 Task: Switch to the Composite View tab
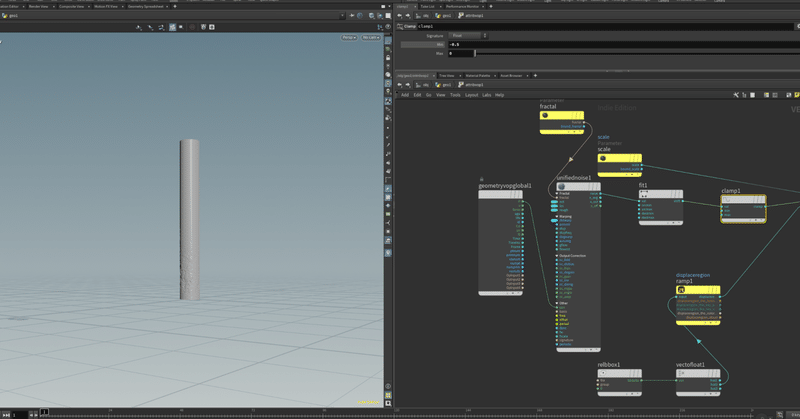71,7
